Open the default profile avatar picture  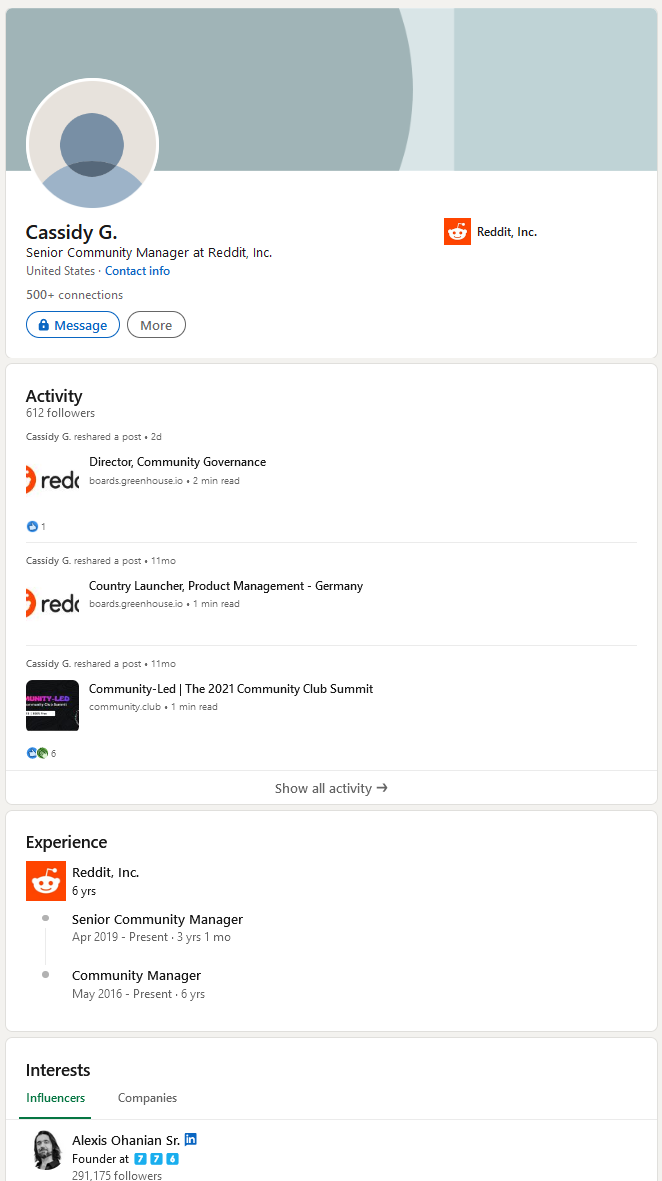pos(92,144)
